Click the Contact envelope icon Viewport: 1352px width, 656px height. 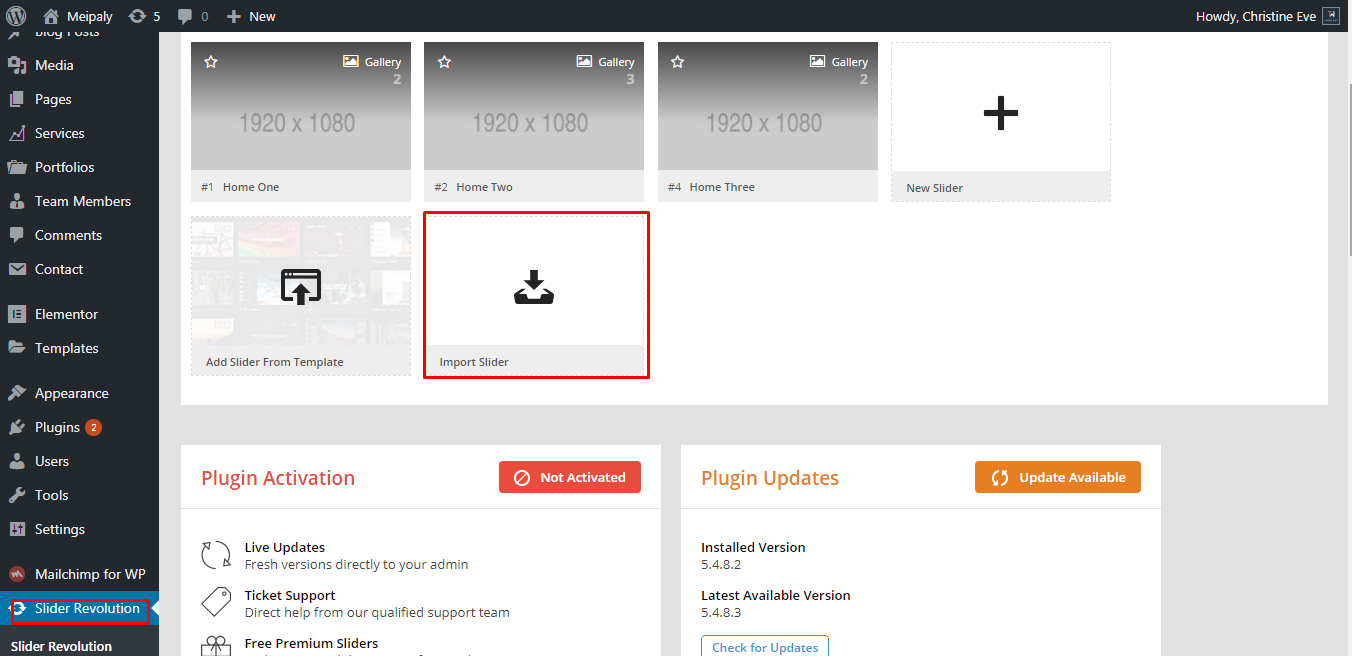pos(17,269)
